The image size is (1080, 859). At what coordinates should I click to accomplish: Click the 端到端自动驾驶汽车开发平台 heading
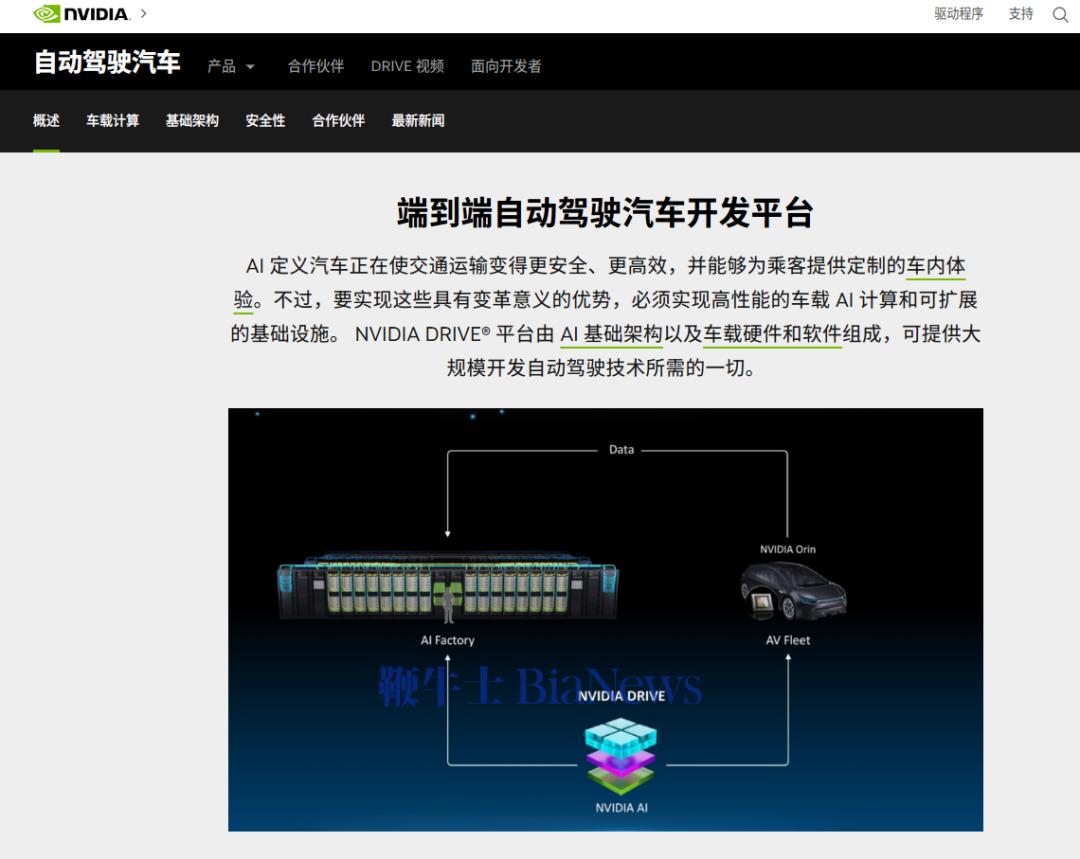pos(605,212)
